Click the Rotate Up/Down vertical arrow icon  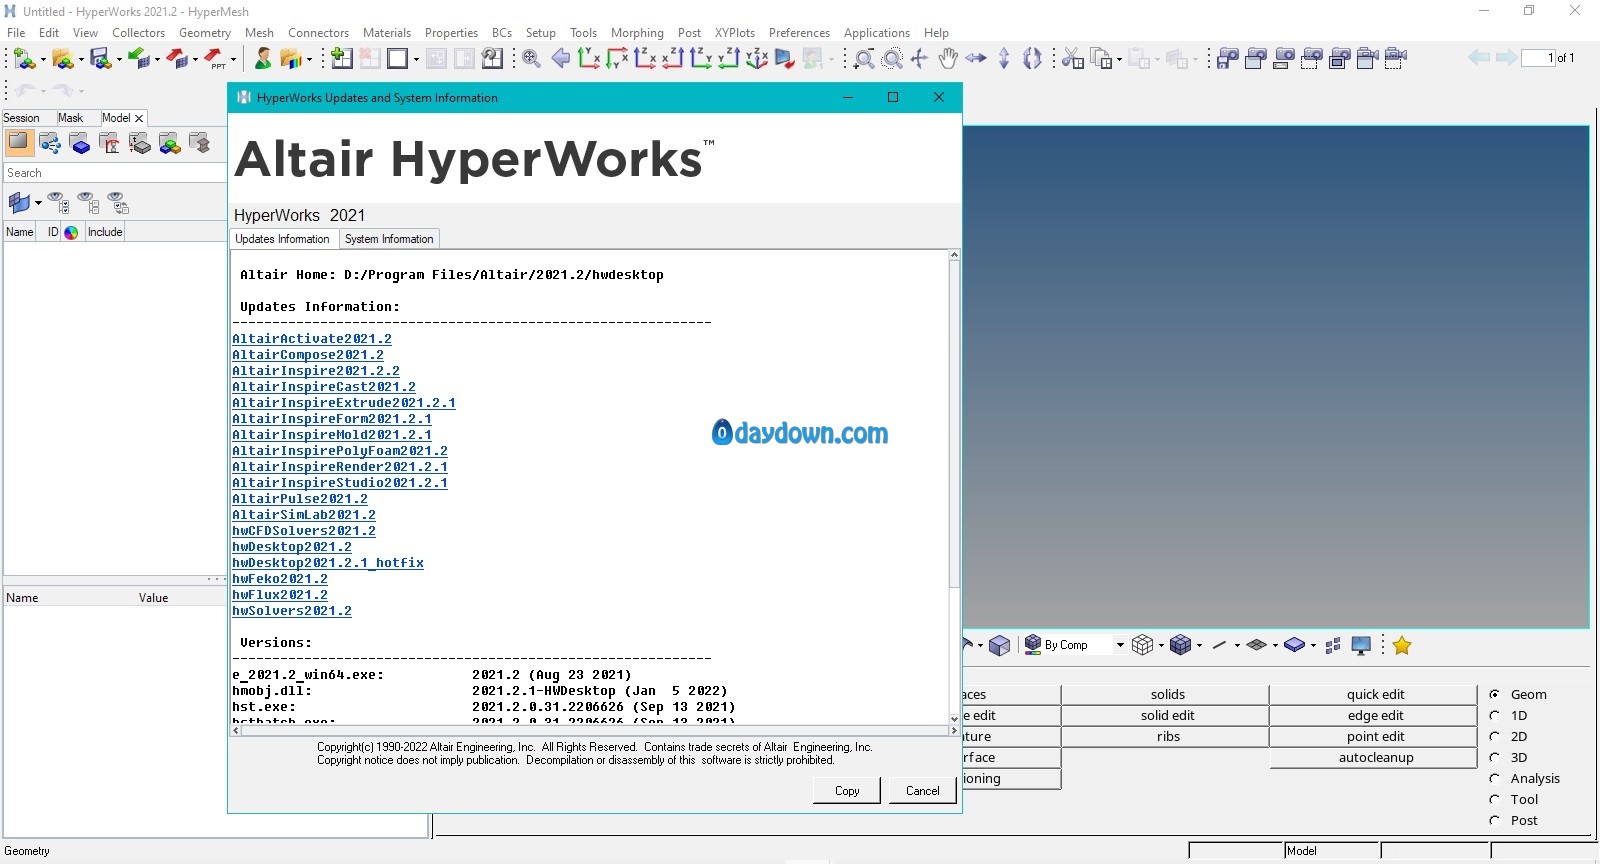pos(1004,58)
